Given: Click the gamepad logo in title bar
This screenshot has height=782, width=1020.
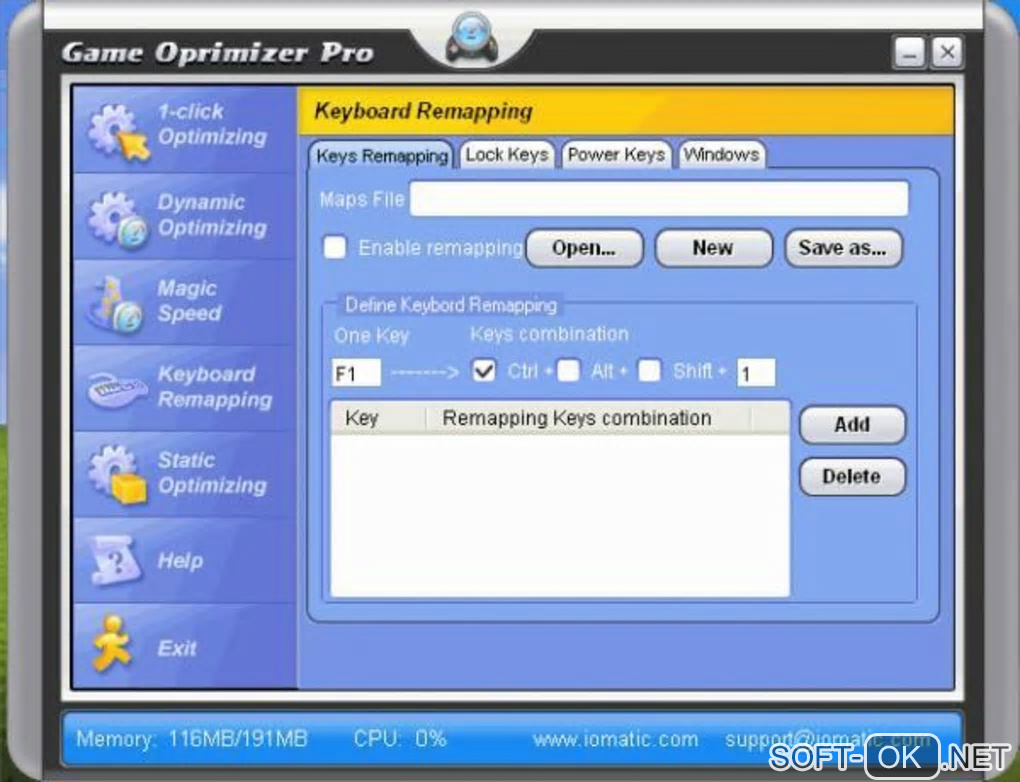Looking at the screenshot, I should (472, 40).
